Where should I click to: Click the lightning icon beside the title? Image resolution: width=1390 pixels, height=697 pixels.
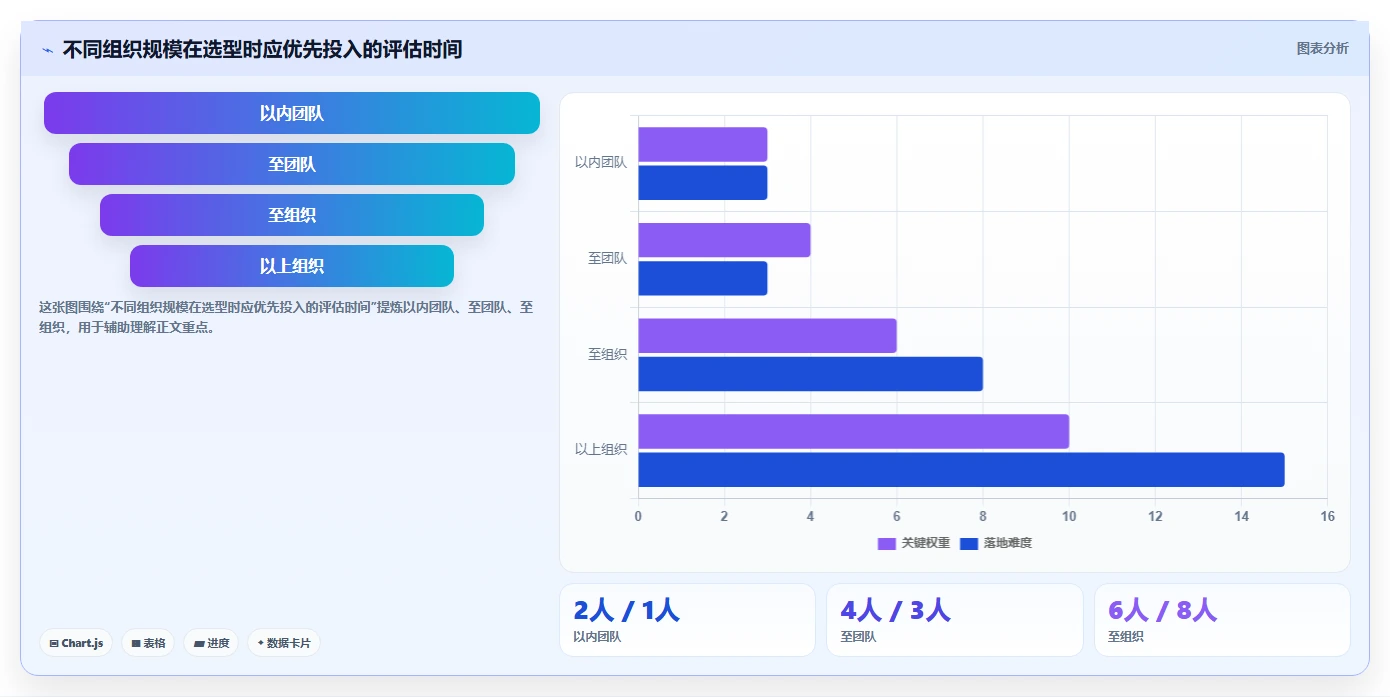click(47, 50)
